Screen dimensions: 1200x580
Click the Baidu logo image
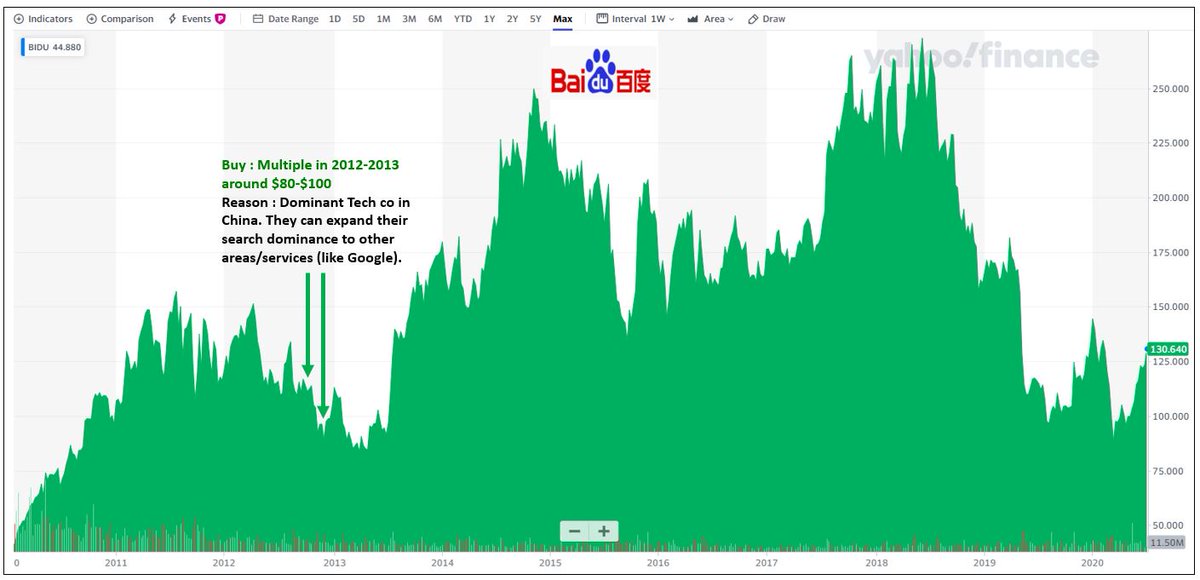pyautogui.click(x=603, y=72)
